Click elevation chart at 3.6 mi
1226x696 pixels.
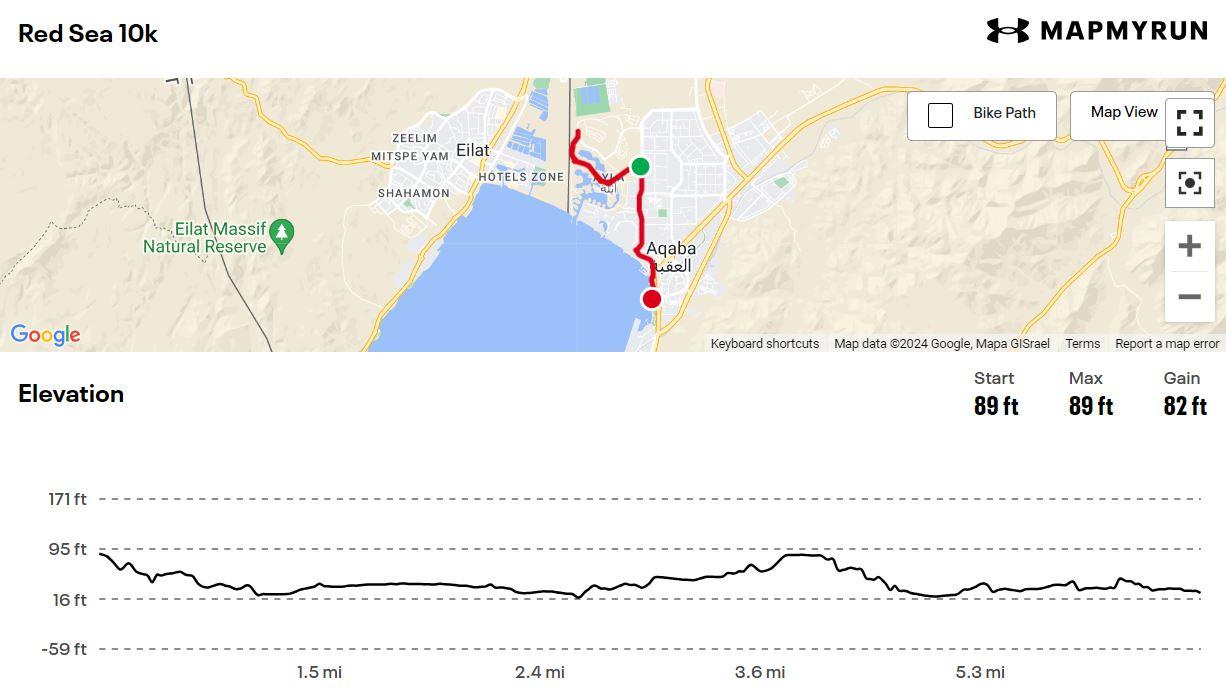(x=760, y=570)
